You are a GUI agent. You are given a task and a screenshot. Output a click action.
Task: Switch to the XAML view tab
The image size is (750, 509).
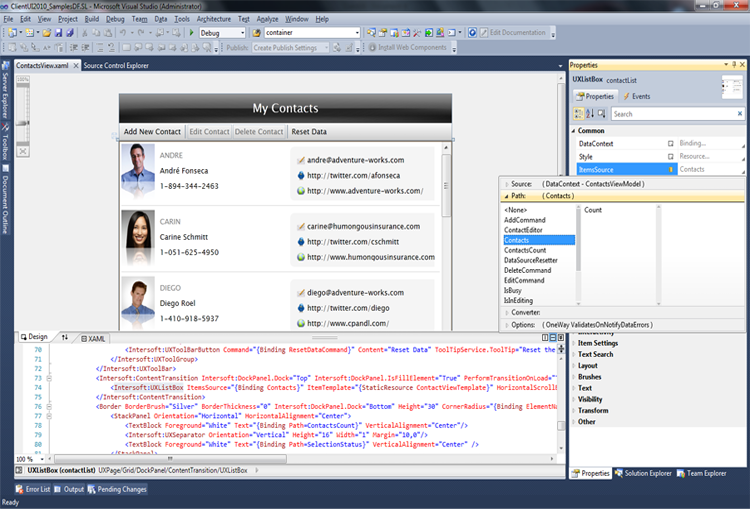coord(93,339)
